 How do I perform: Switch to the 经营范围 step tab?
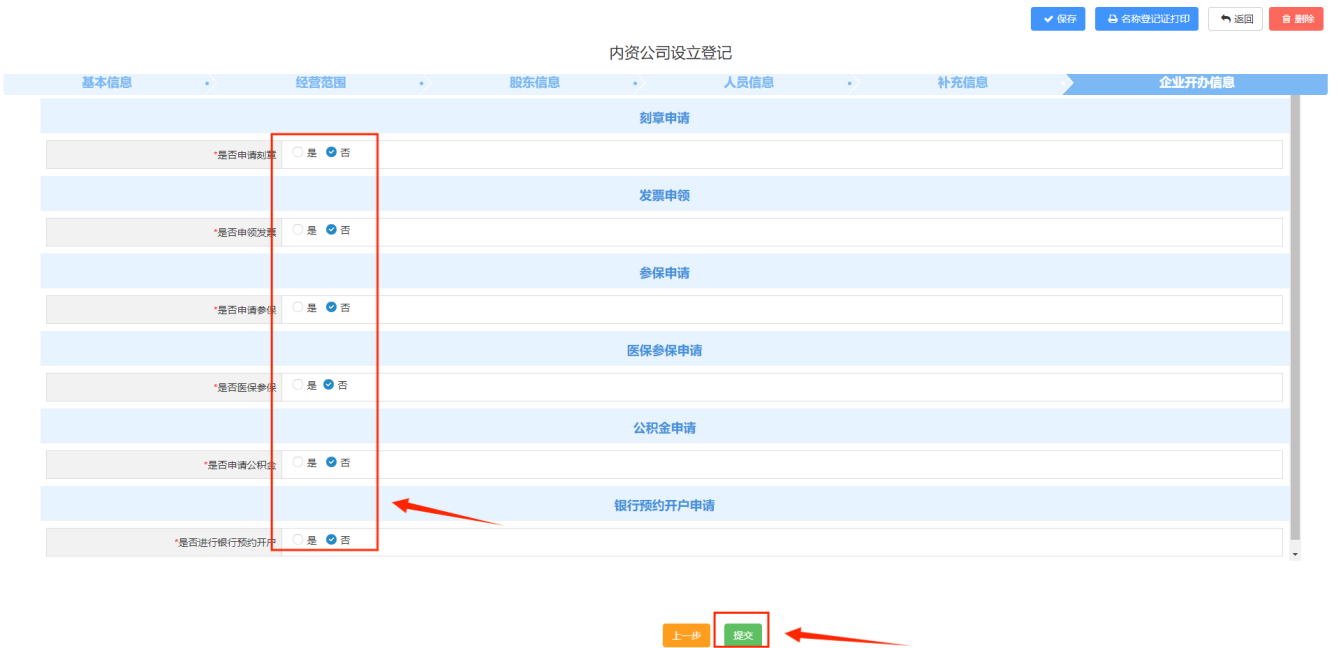pos(321,83)
